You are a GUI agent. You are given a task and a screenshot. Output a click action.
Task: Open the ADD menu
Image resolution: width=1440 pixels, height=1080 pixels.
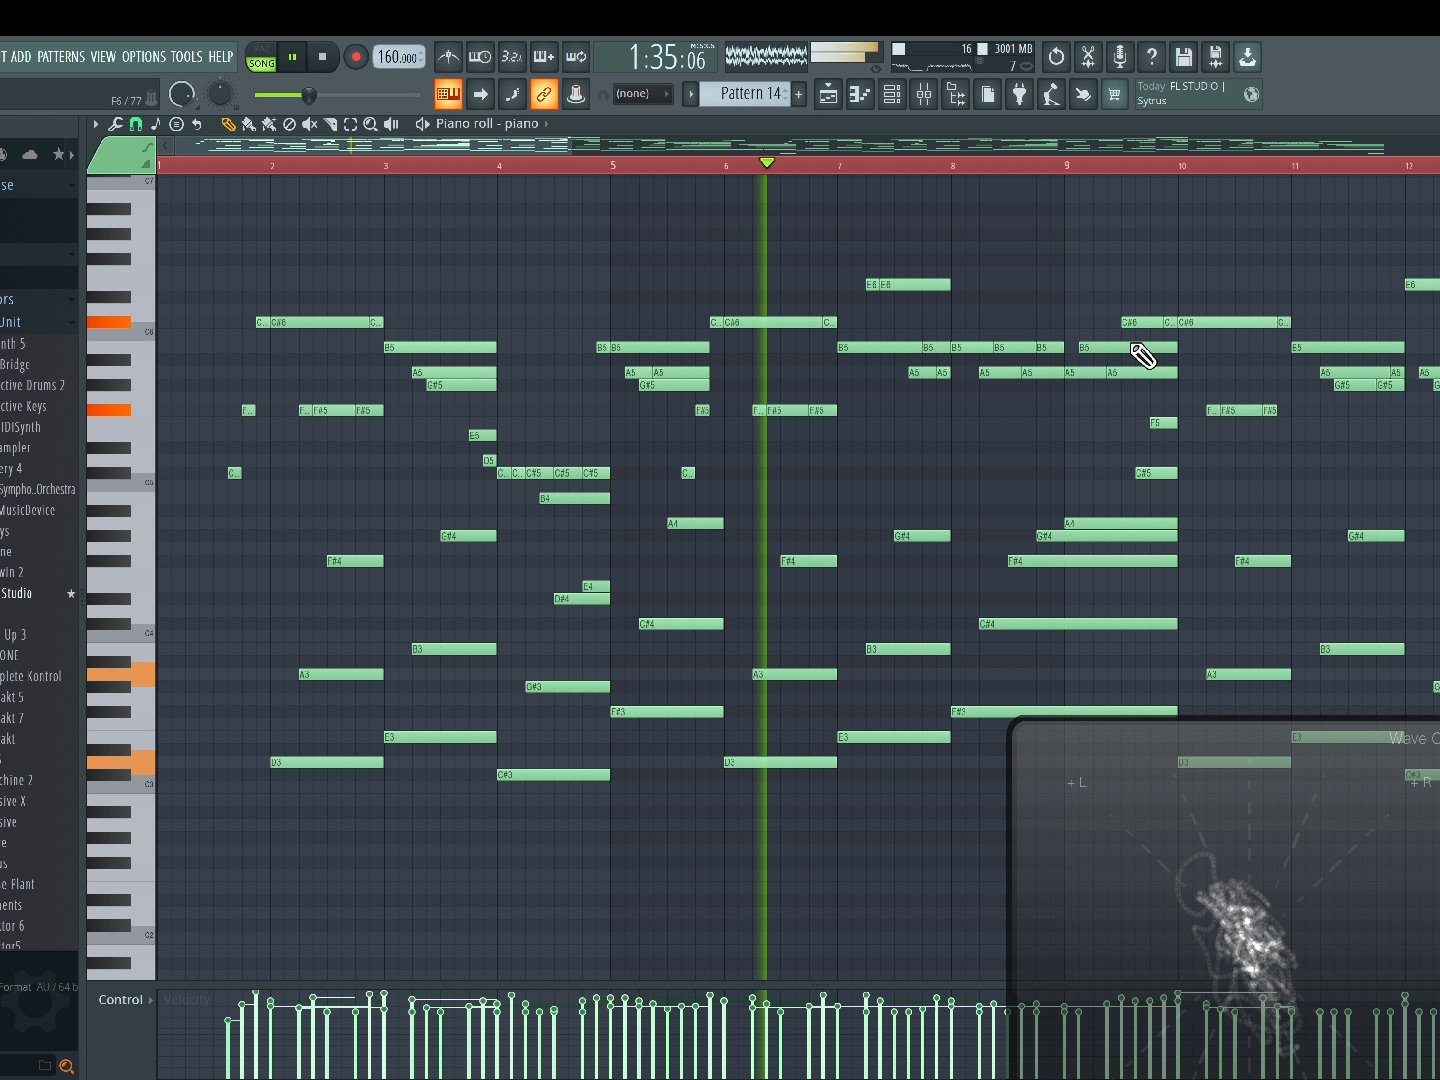point(21,57)
